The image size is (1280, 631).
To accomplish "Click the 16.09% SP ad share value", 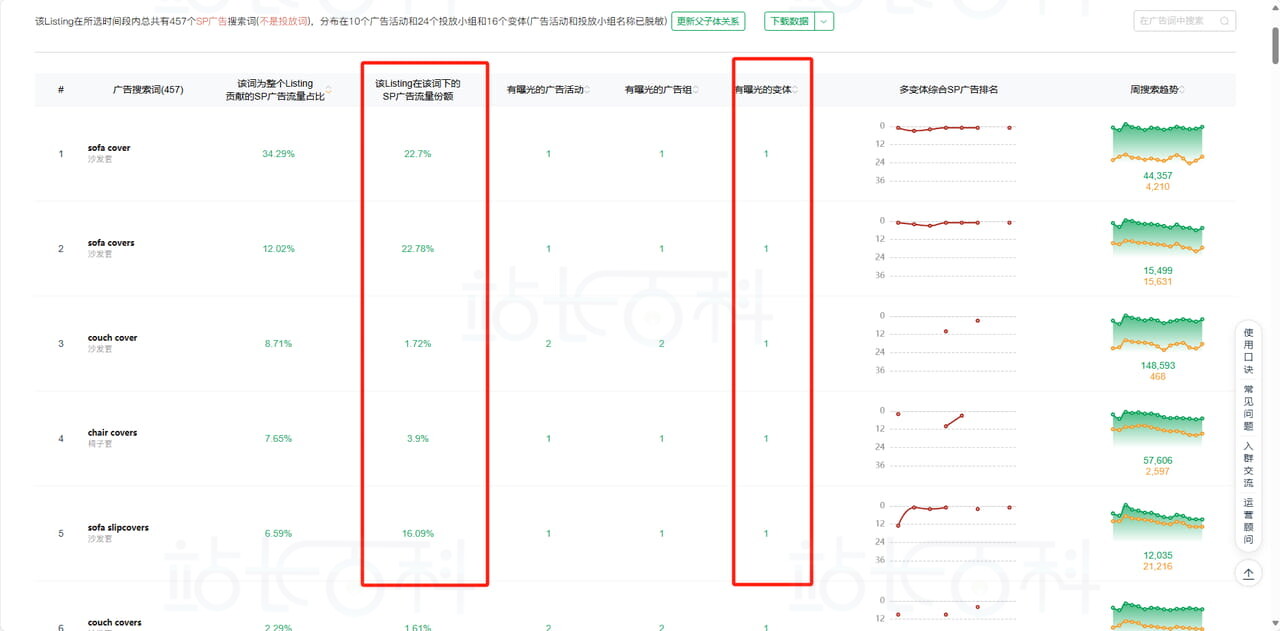I will pos(418,534).
